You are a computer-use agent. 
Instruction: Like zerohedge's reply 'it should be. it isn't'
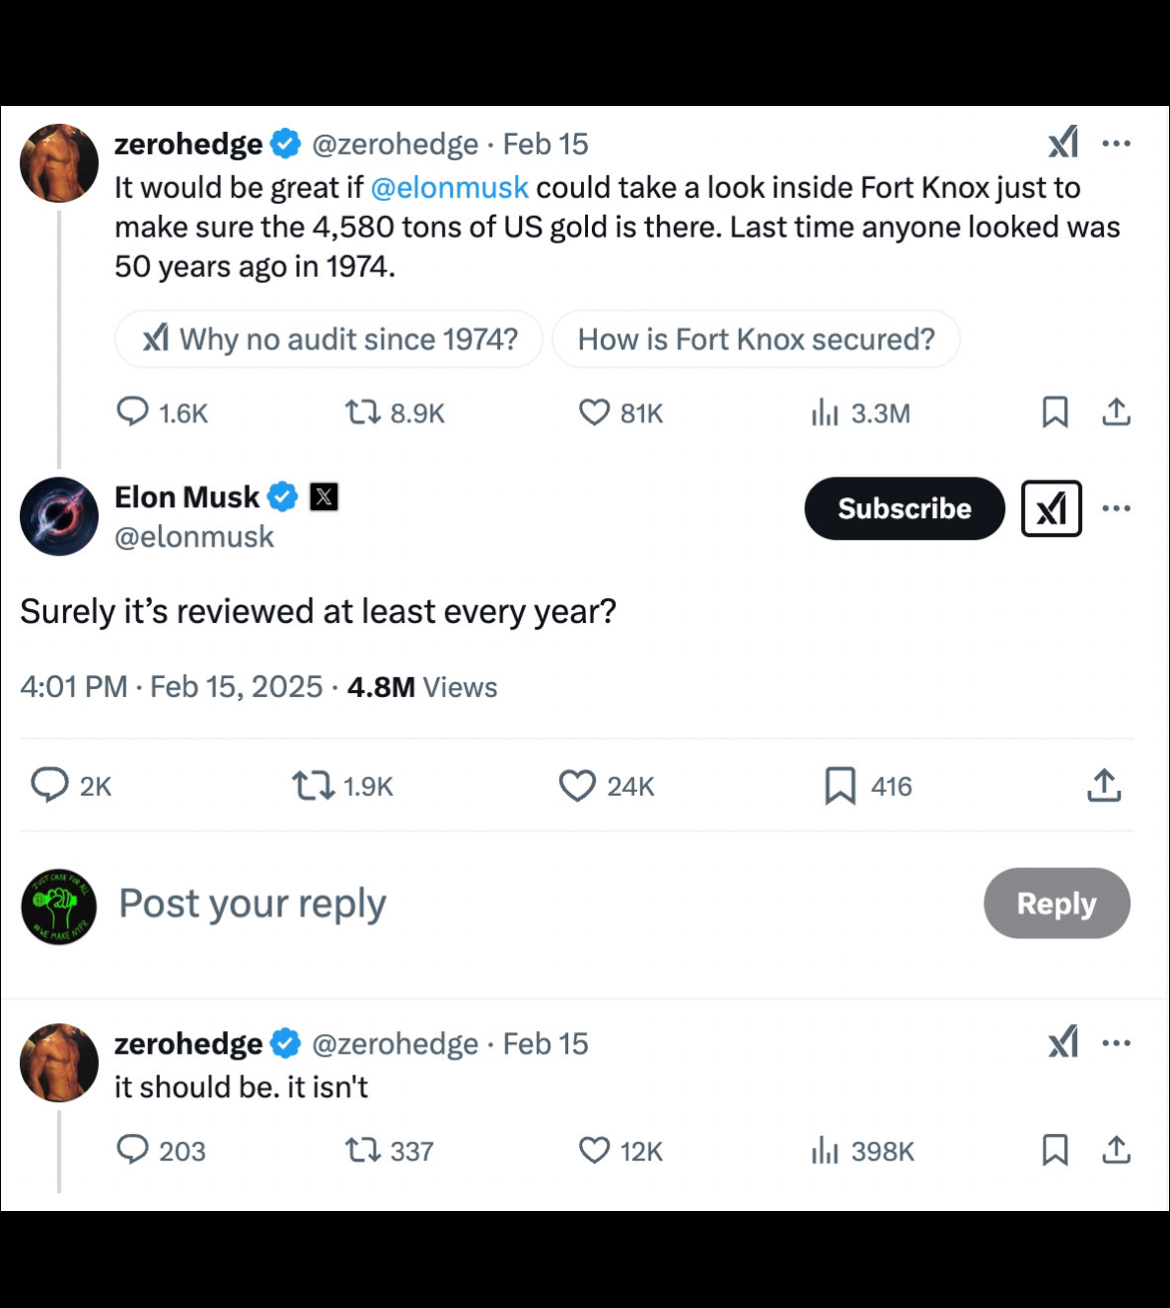594,1150
